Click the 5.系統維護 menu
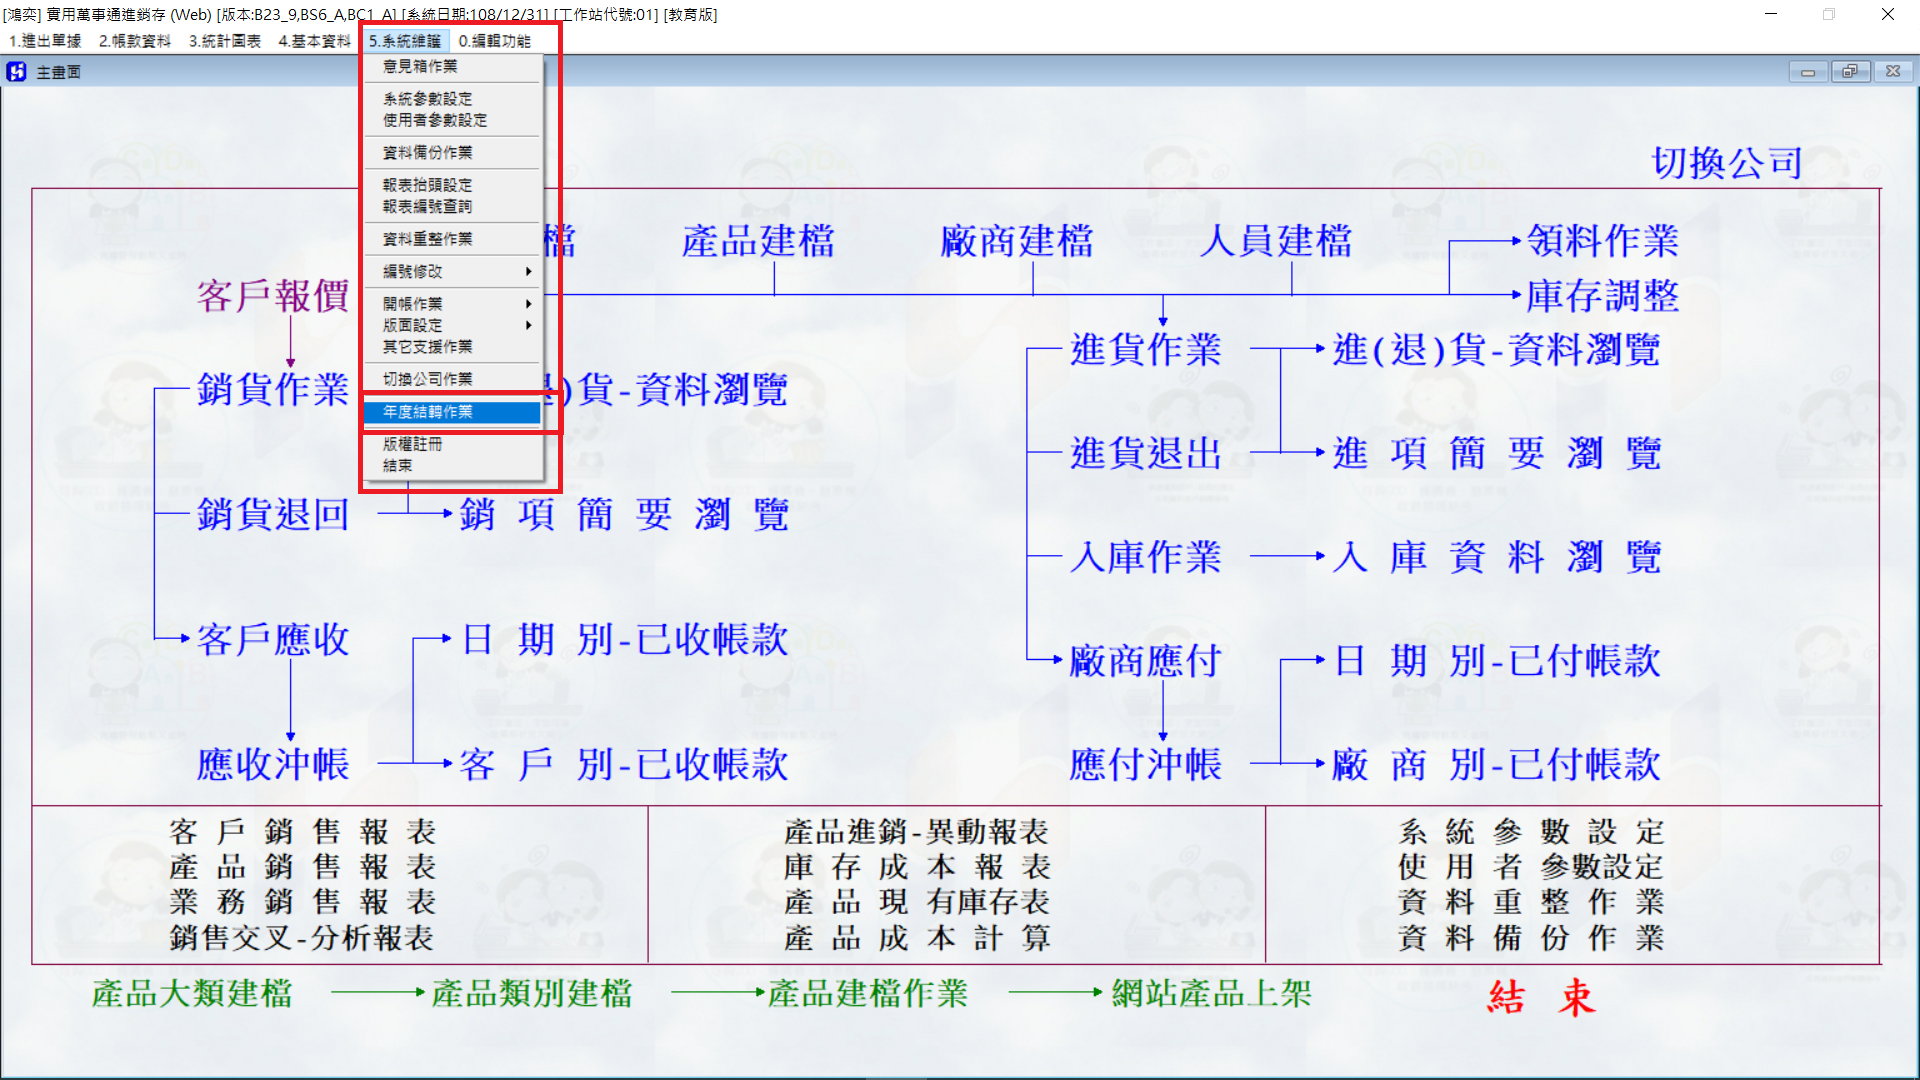The height and width of the screenshot is (1080, 1920). [x=405, y=41]
